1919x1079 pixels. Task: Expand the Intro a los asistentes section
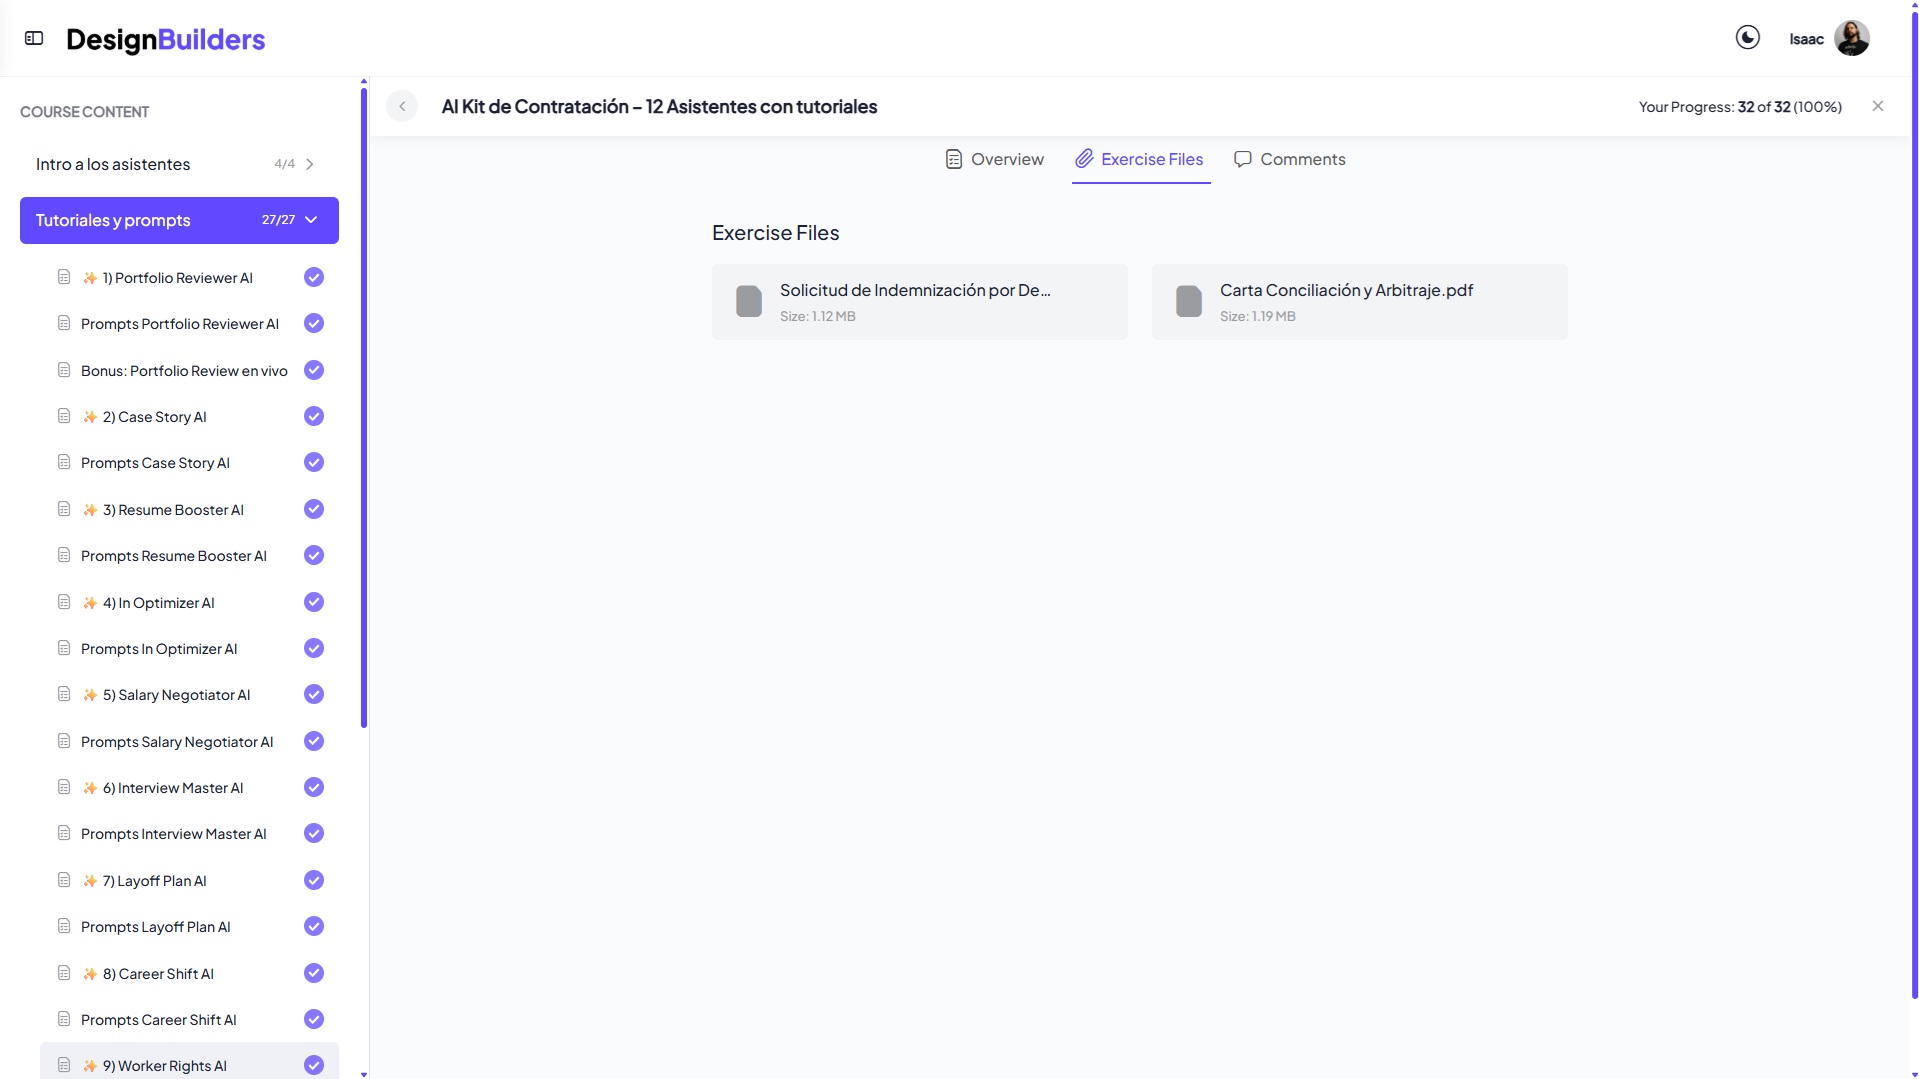click(x=309, y=164)
